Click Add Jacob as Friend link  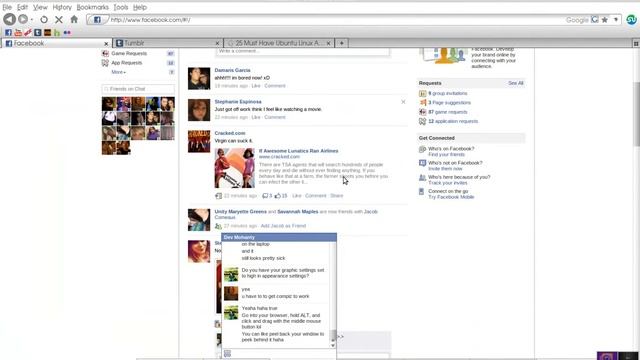(x=283, y=226)
